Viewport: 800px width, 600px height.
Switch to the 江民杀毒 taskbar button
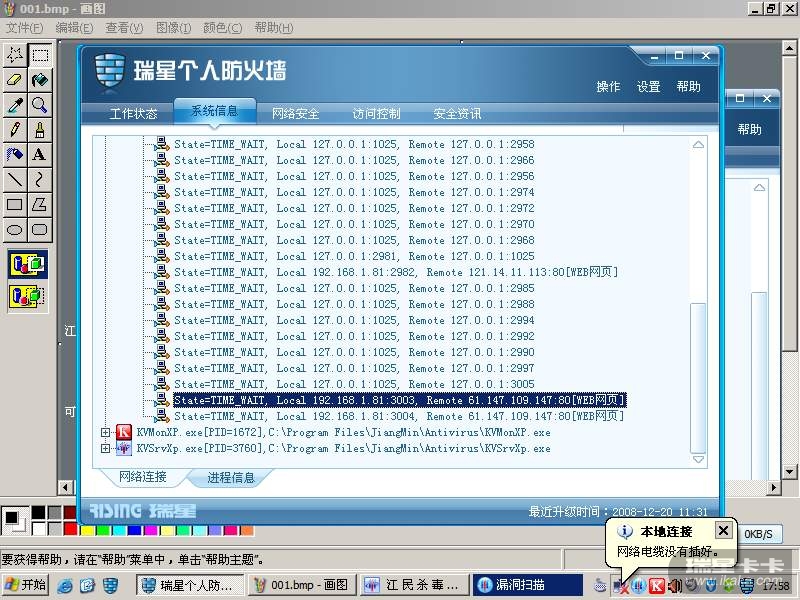pyautogui.click(x=414, y=585)
